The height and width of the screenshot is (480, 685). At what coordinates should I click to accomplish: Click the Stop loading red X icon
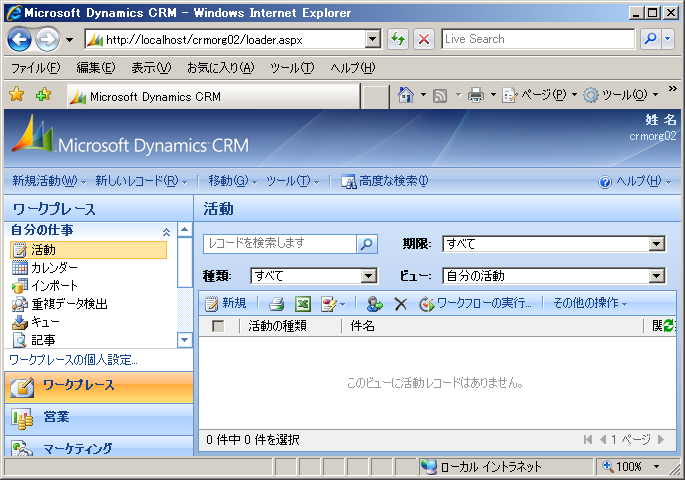pyautogui.click(x=424, y=39)
